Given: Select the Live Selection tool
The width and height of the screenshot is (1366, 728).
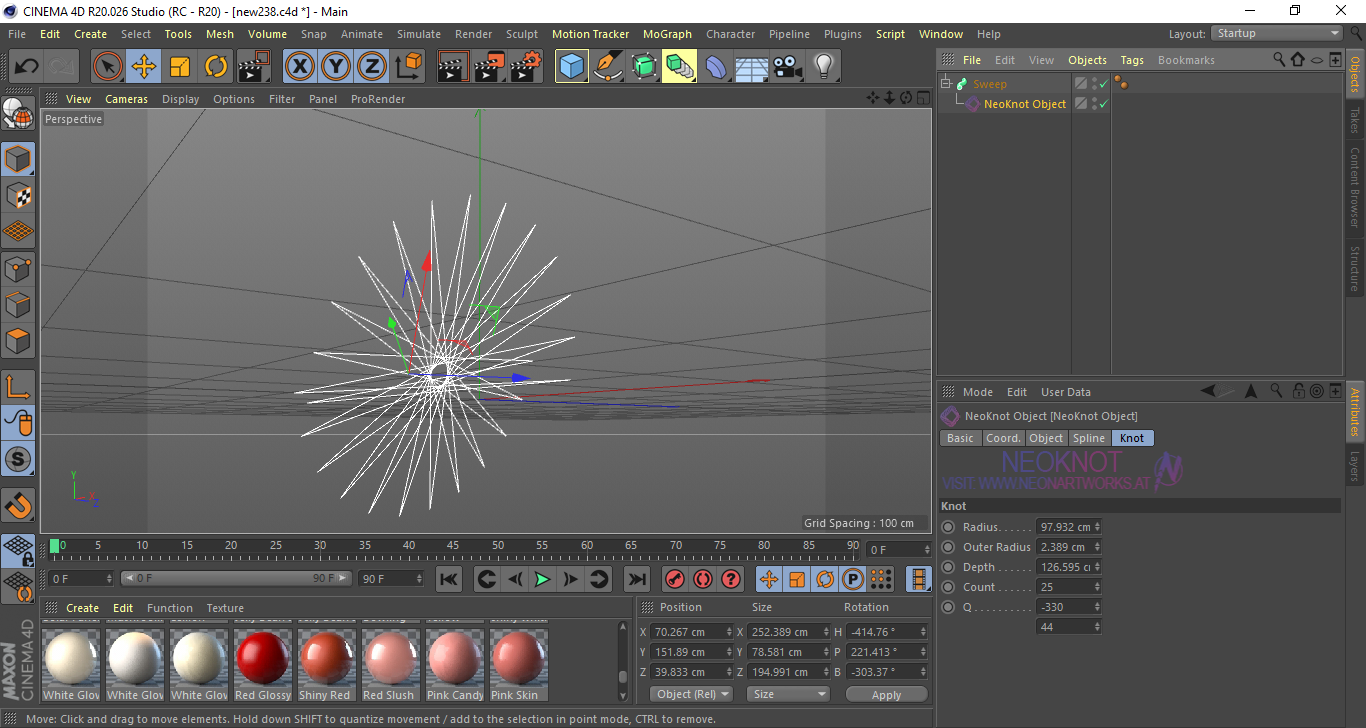Looking at the screenshot, I should click(x=108, y=67).
